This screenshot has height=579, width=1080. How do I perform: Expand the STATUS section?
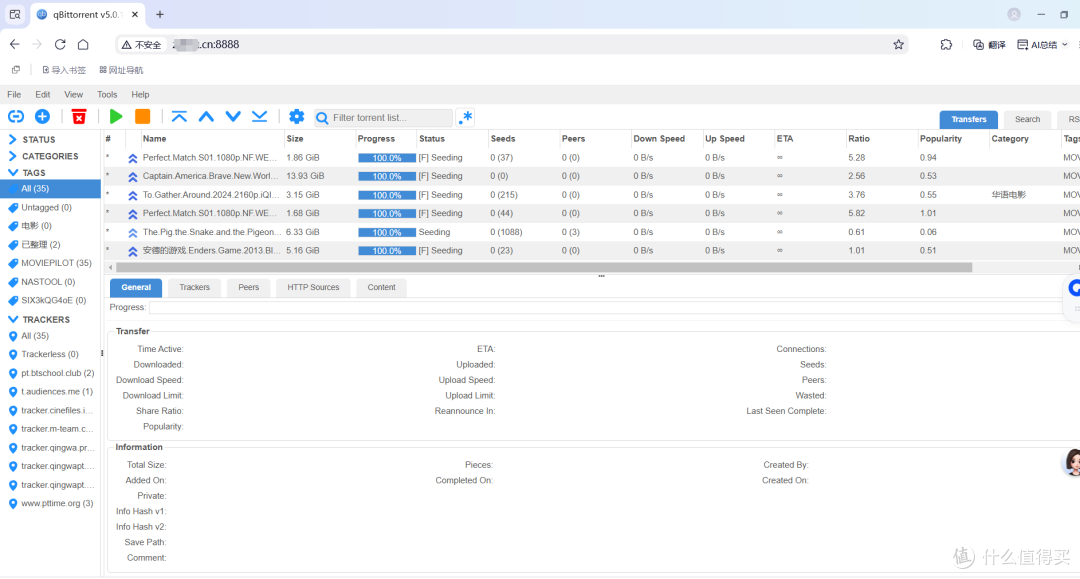(10, 140)
